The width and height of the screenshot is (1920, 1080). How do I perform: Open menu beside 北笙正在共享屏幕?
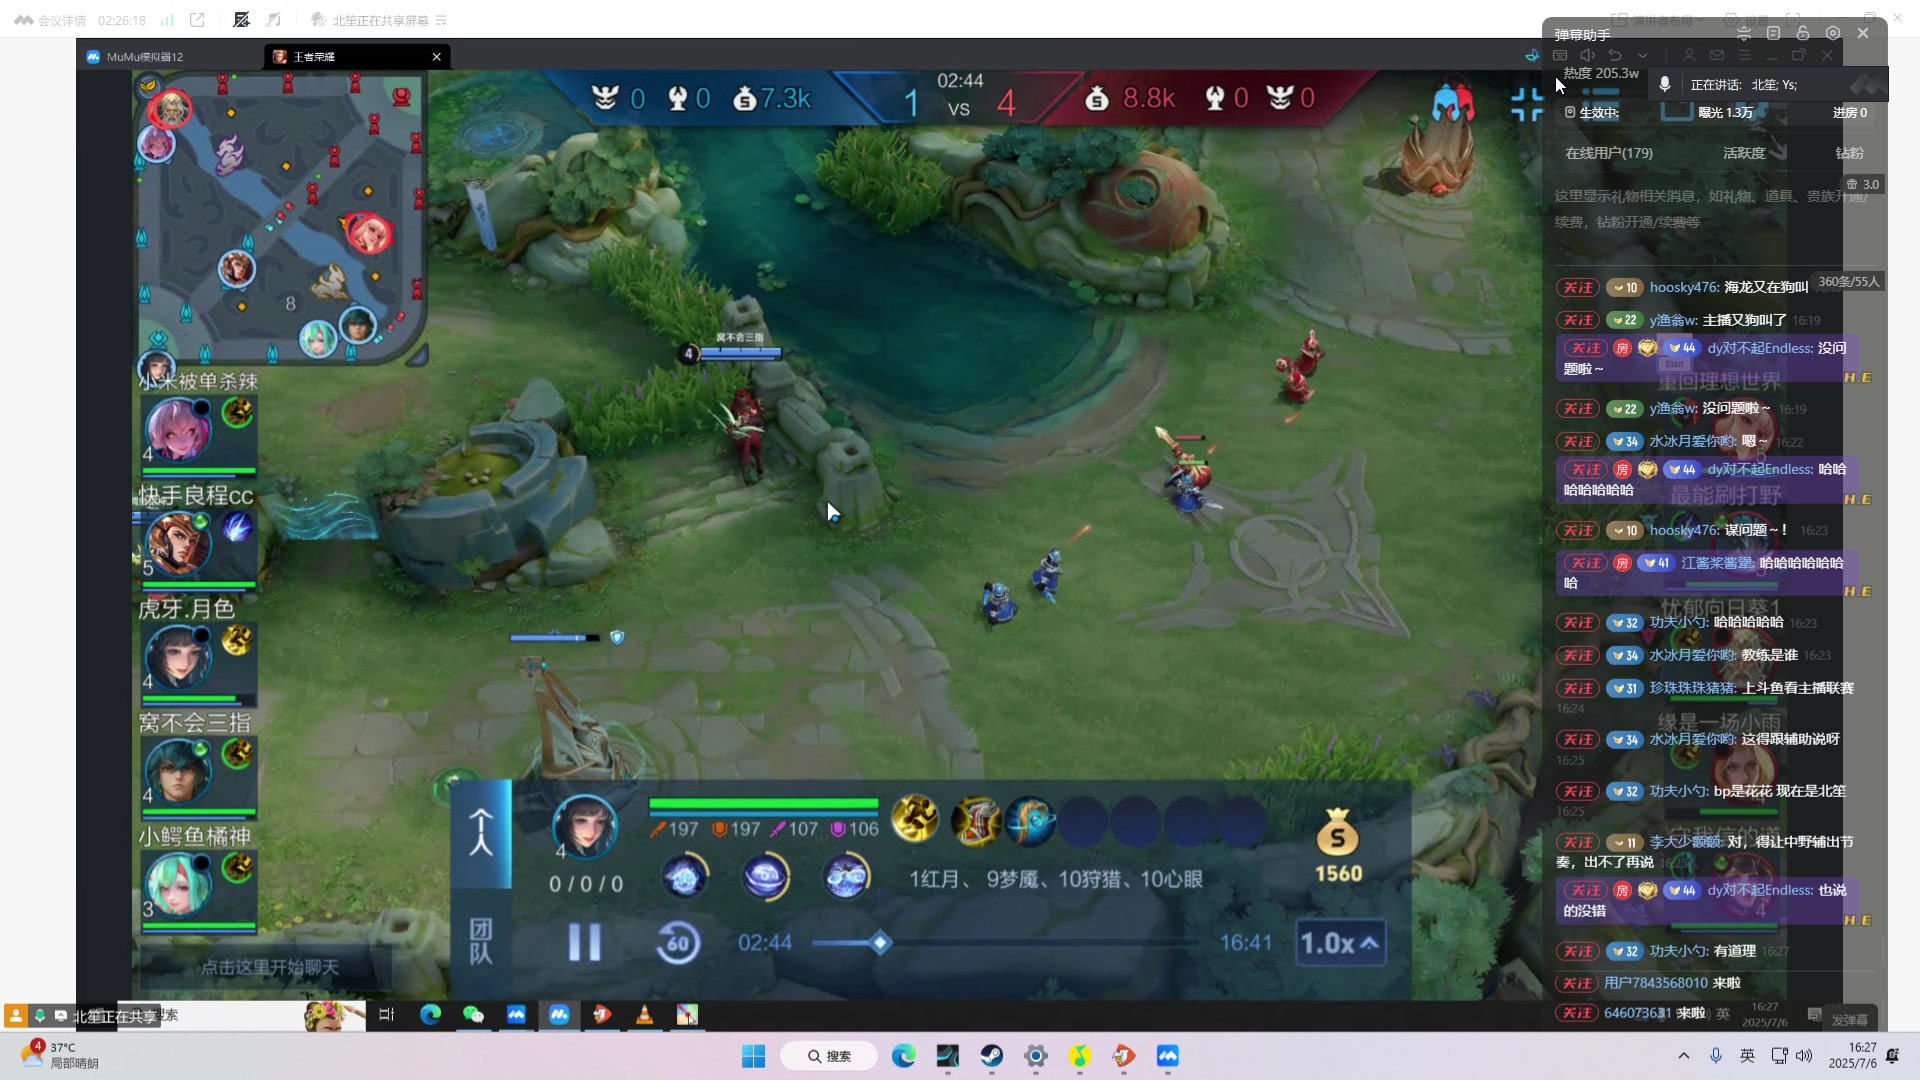pyautogui.click(x=441, y=20)
